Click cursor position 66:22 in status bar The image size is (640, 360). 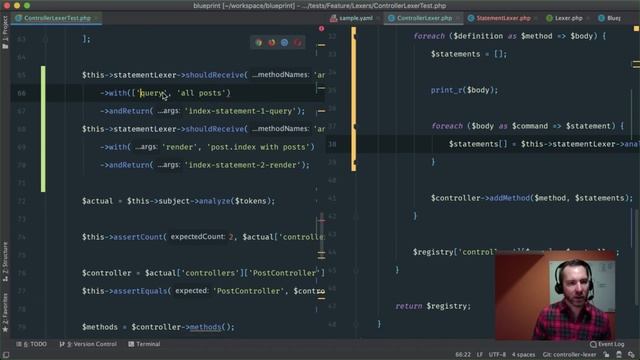click(x=463, y=355)
